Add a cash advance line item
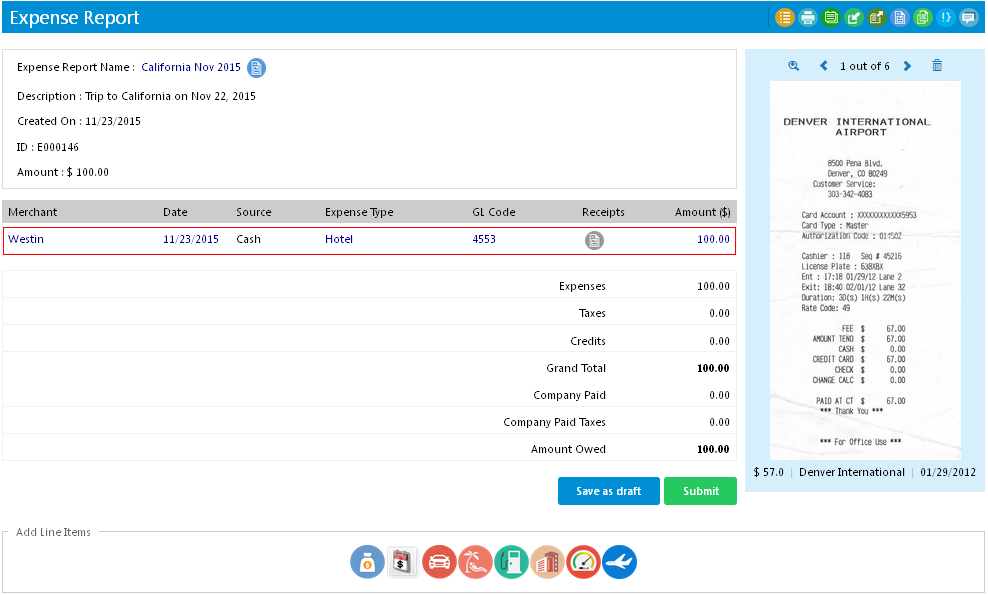The height and width of the screenshot is (595, 988). [x=367, y=562]
